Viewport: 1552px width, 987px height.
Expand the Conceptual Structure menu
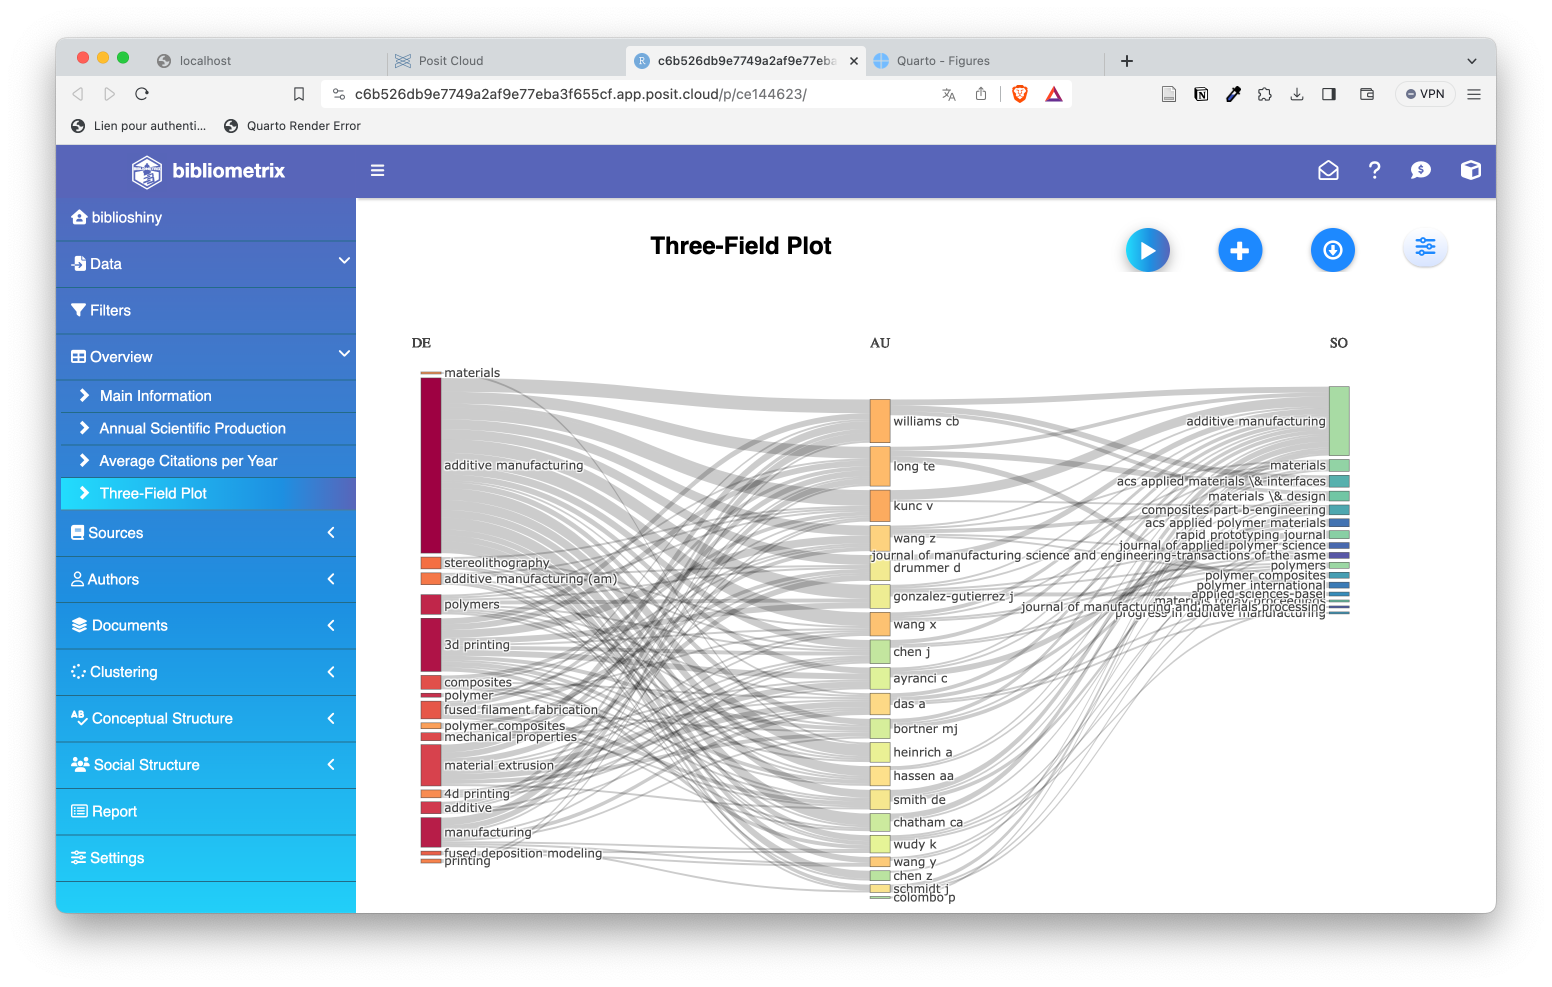point(206,719)
